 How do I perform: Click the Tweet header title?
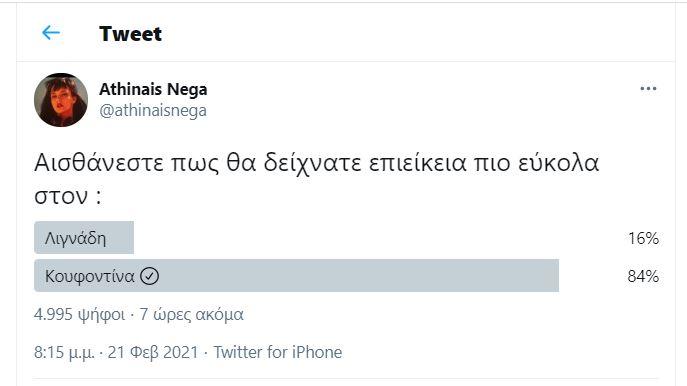tap(131, 34)
